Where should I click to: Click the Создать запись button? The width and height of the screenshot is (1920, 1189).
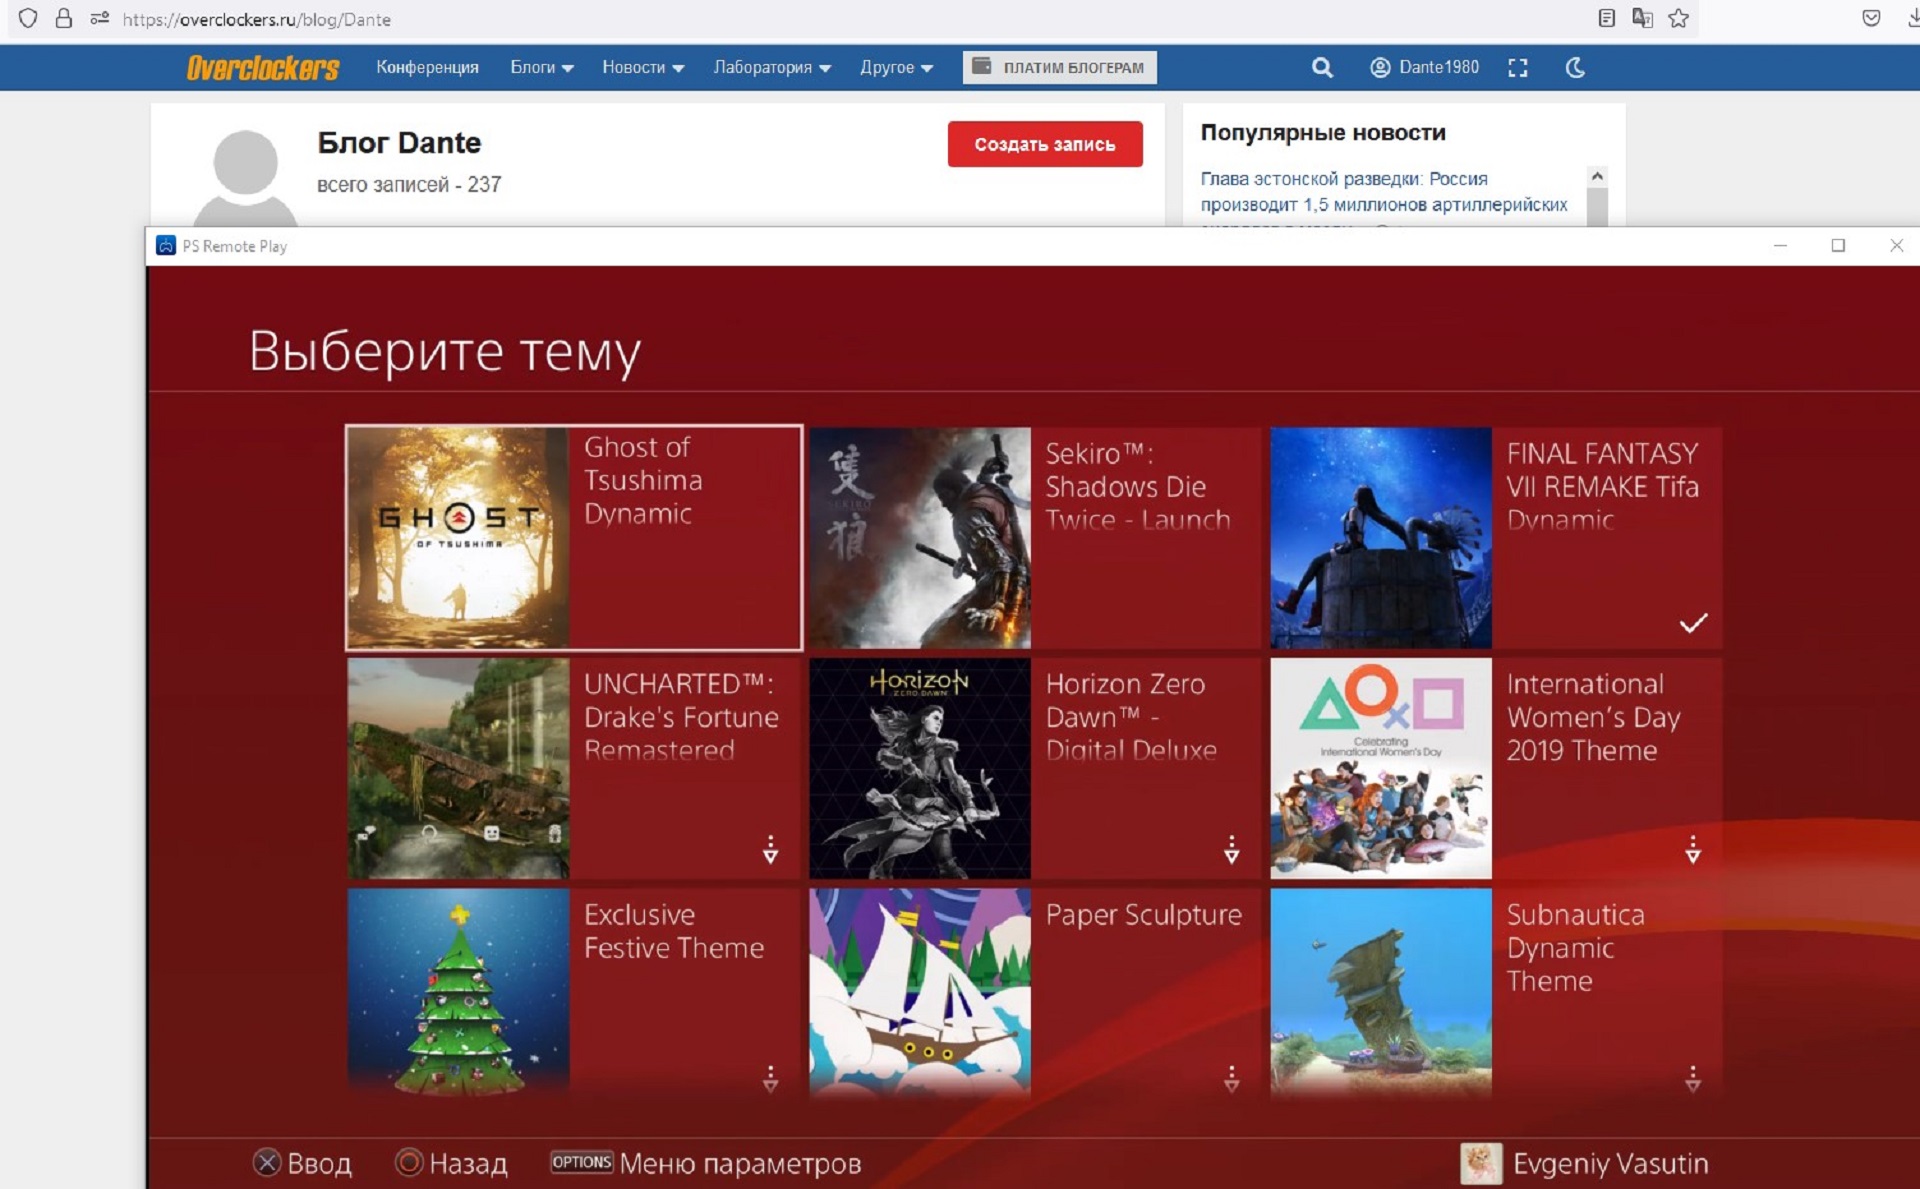(1044, 144)
